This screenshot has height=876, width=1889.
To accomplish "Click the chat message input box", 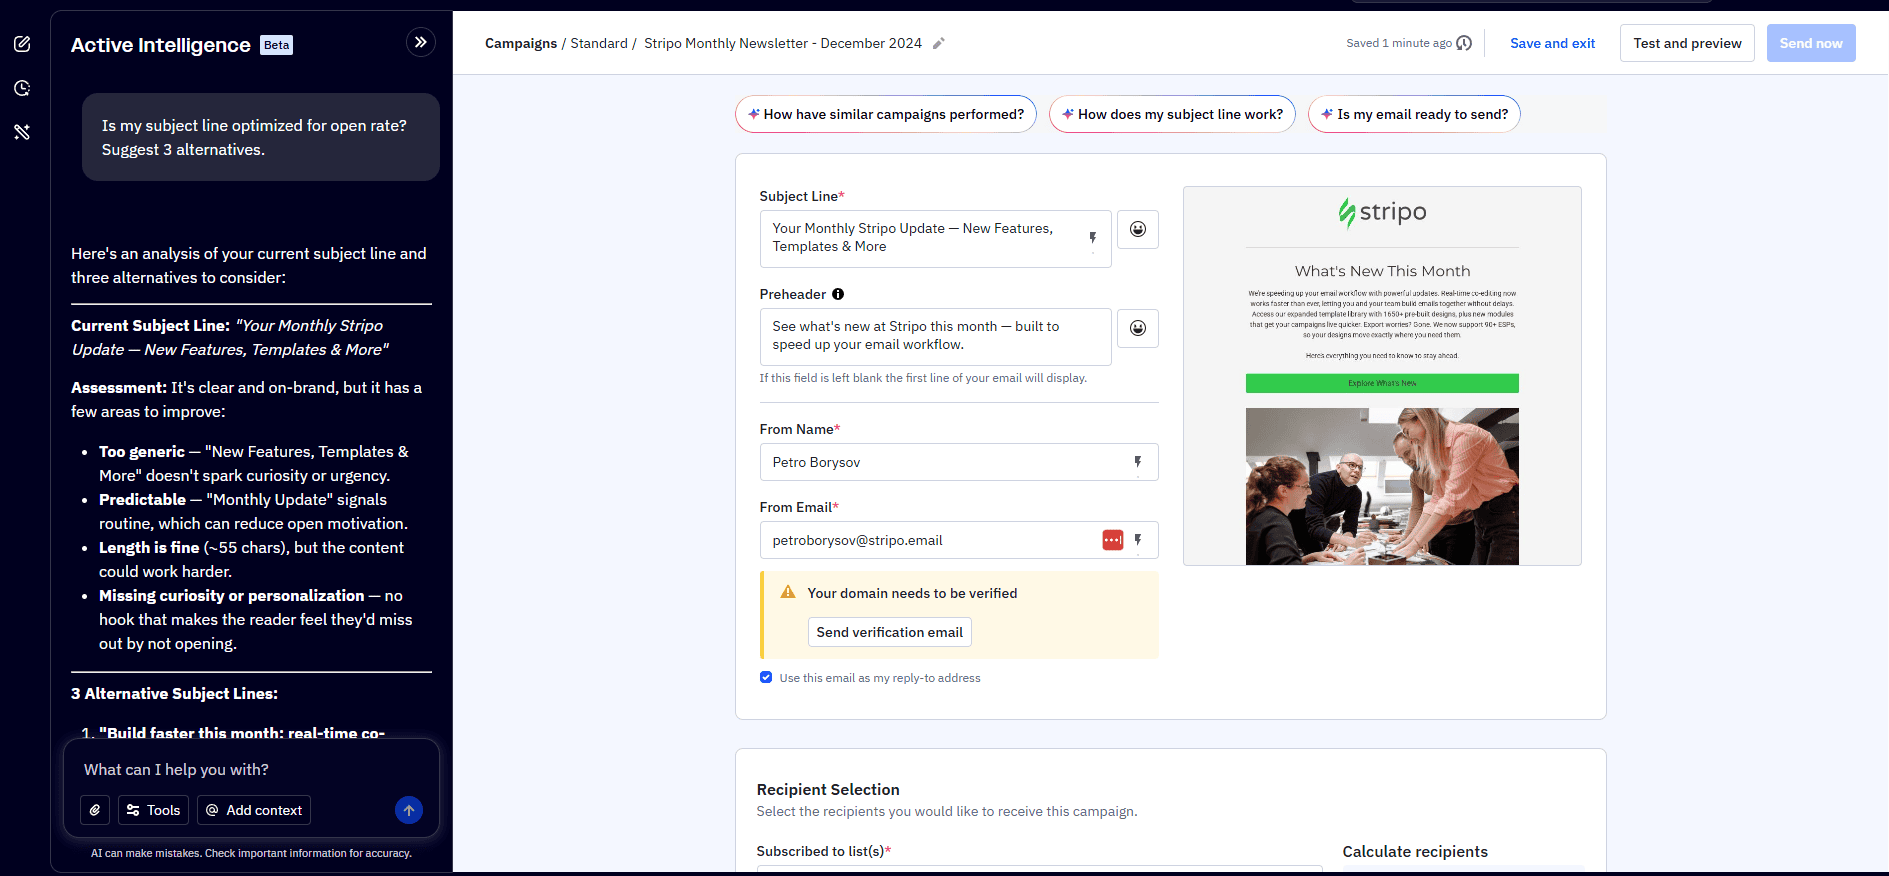I will 251,769.
